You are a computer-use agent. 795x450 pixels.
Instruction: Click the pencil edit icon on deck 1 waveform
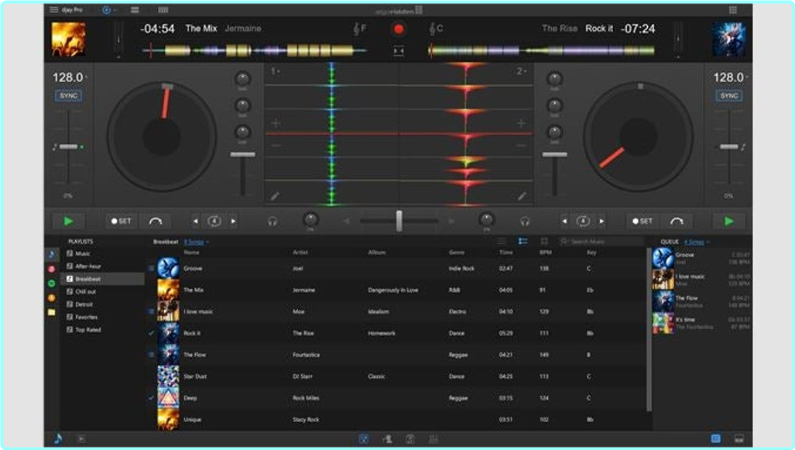[x=275, y=196]
